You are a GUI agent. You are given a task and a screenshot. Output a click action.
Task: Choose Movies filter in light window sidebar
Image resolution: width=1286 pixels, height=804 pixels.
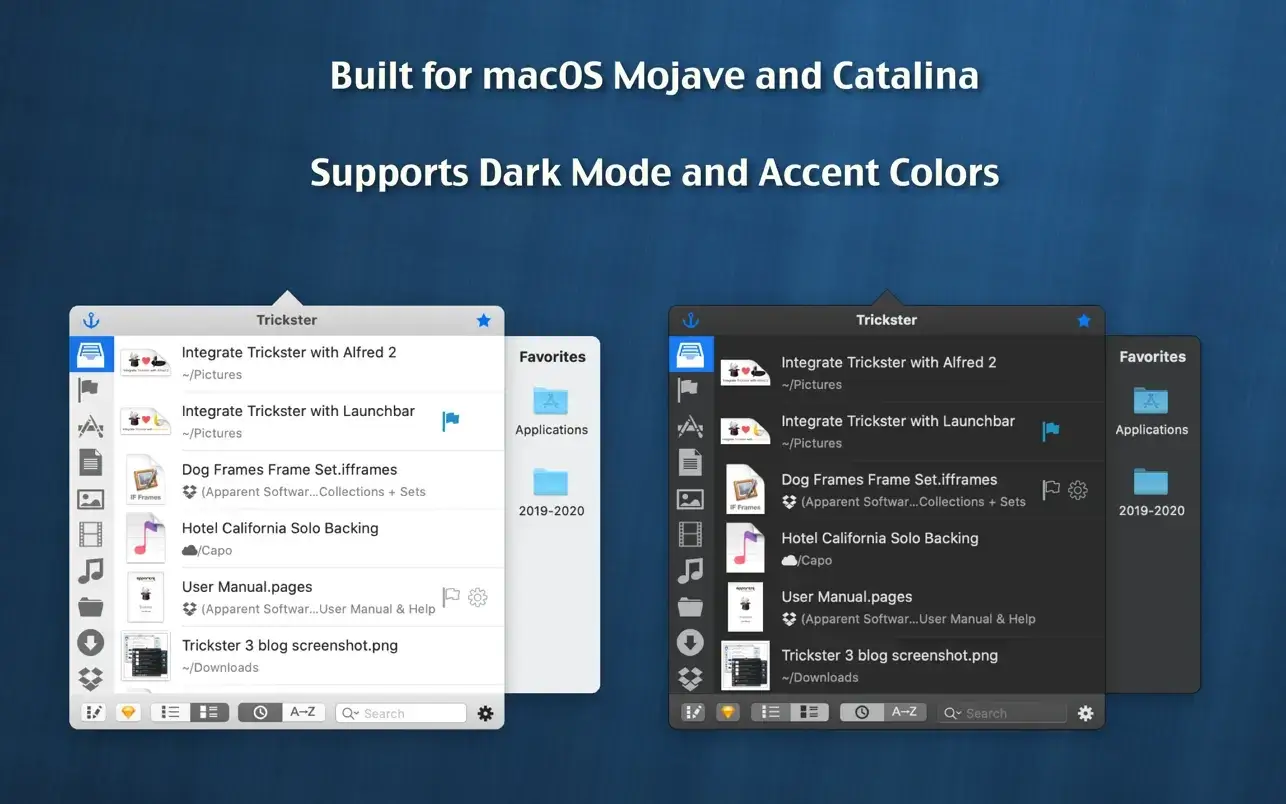(90, 534)
